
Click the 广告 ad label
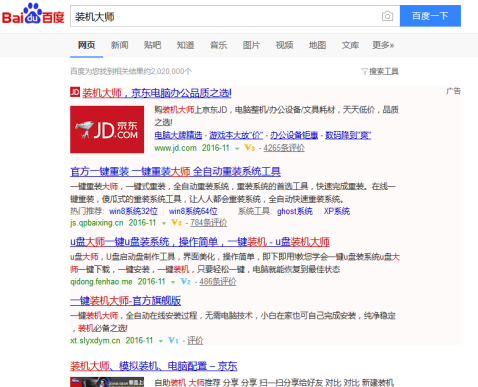point(453,91)
